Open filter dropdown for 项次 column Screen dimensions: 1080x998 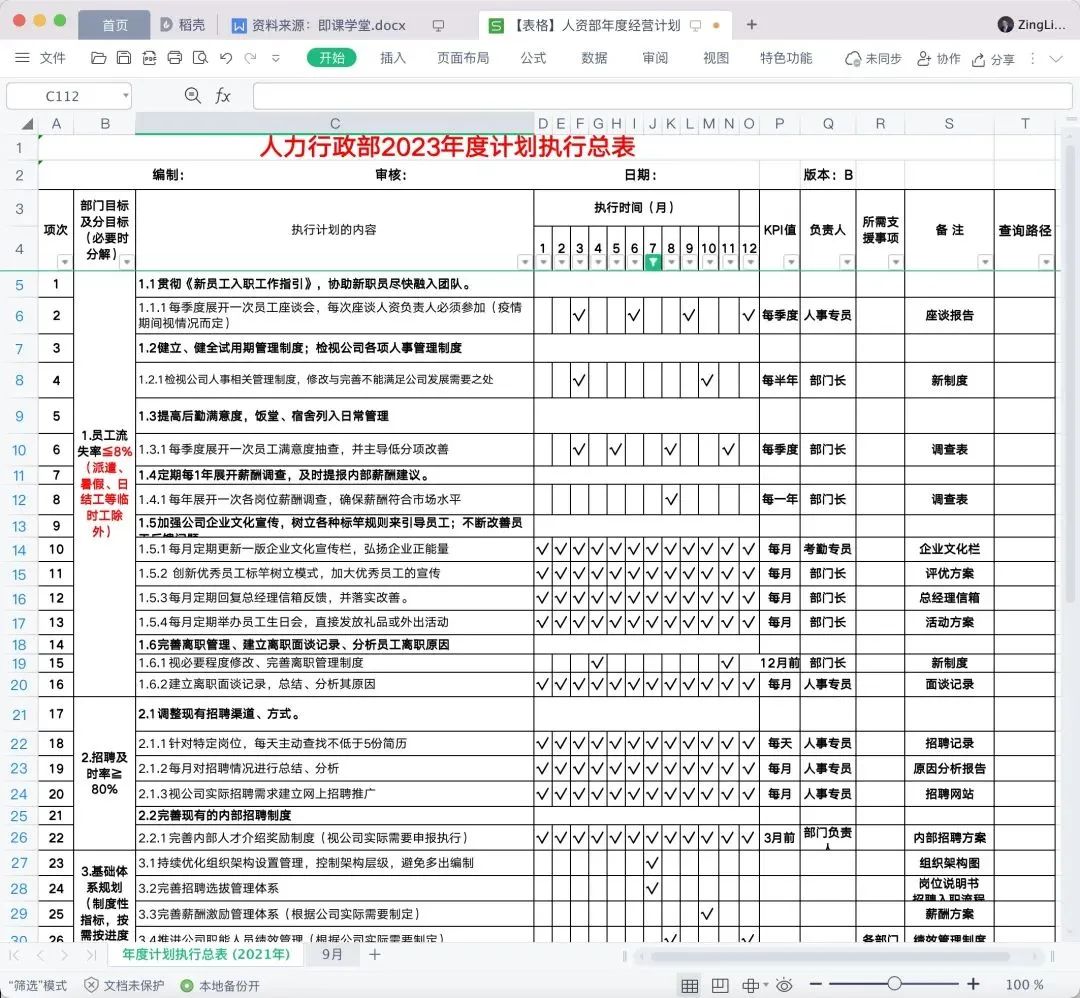(x=64, y=262)
